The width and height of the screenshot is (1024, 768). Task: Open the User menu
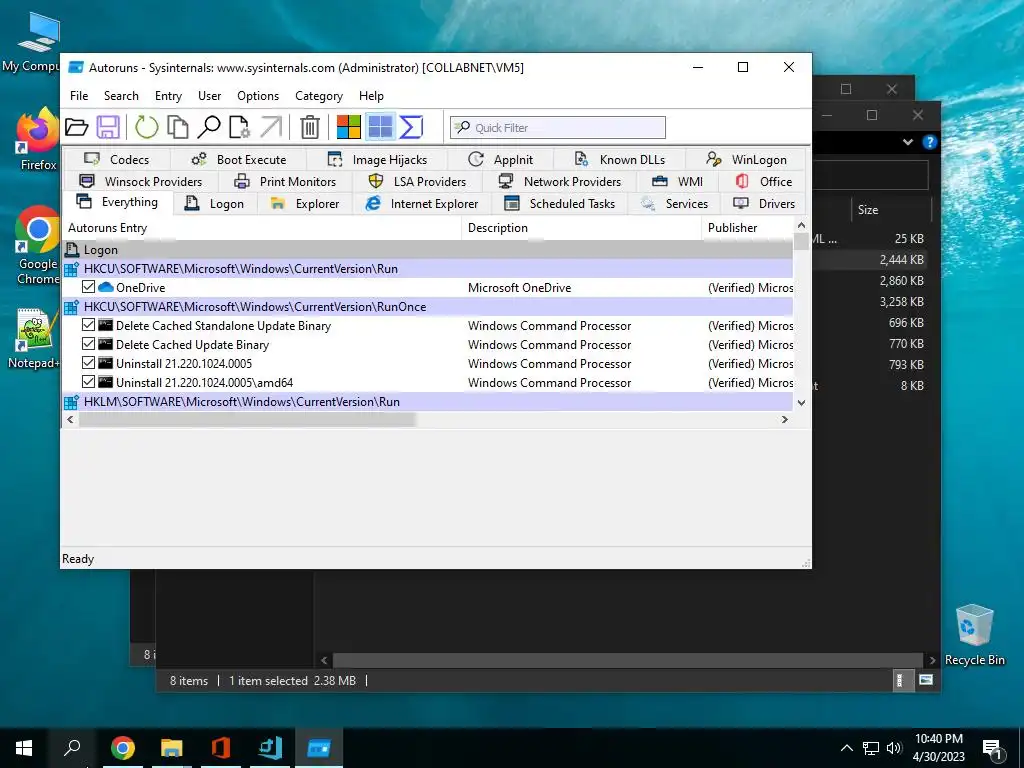210,96
